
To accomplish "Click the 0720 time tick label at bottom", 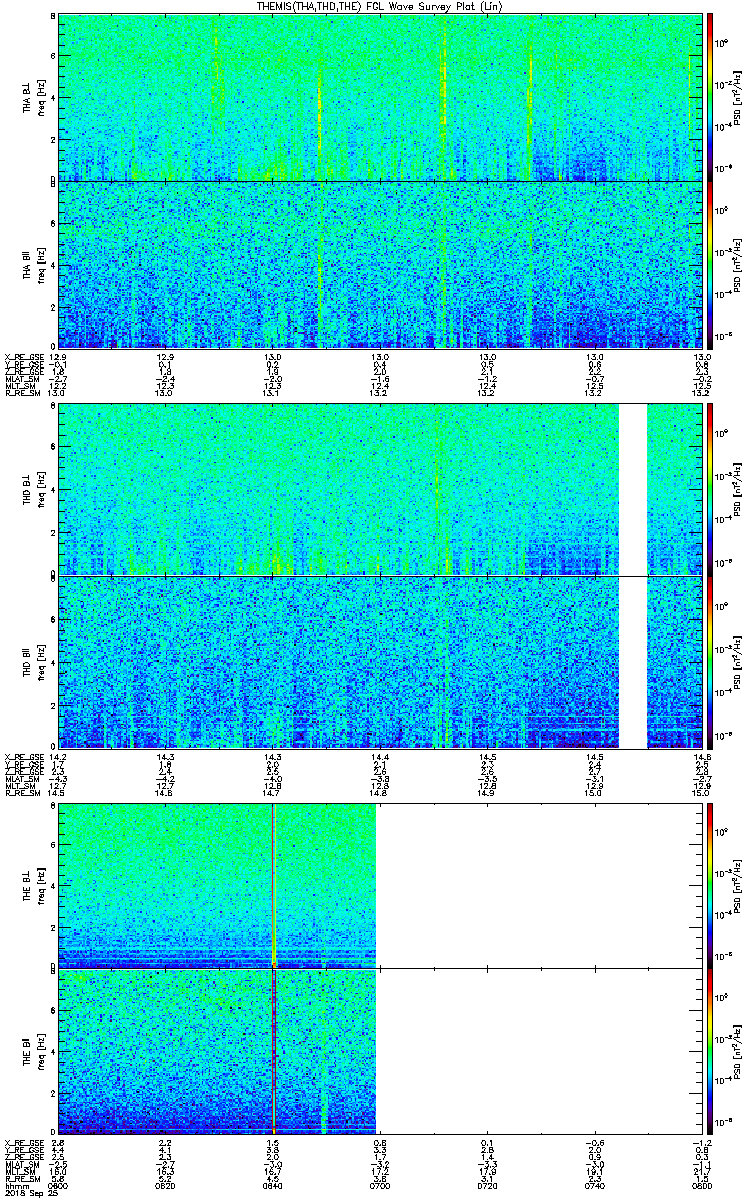I will coord(487,1185).
